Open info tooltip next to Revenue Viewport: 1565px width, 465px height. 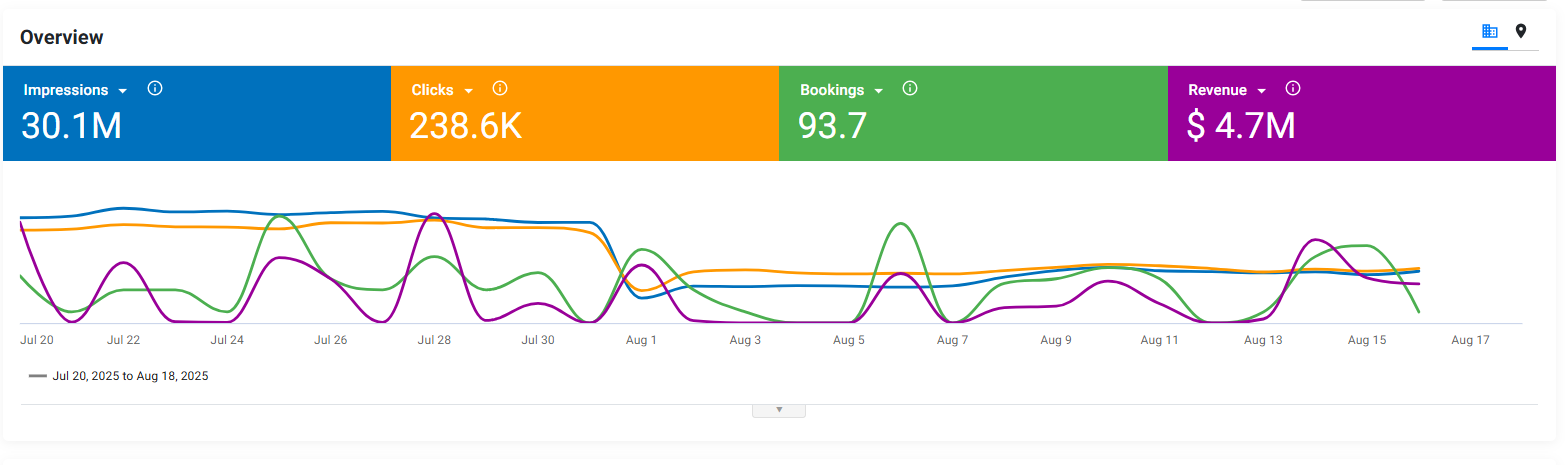[x=1292, y=89]
